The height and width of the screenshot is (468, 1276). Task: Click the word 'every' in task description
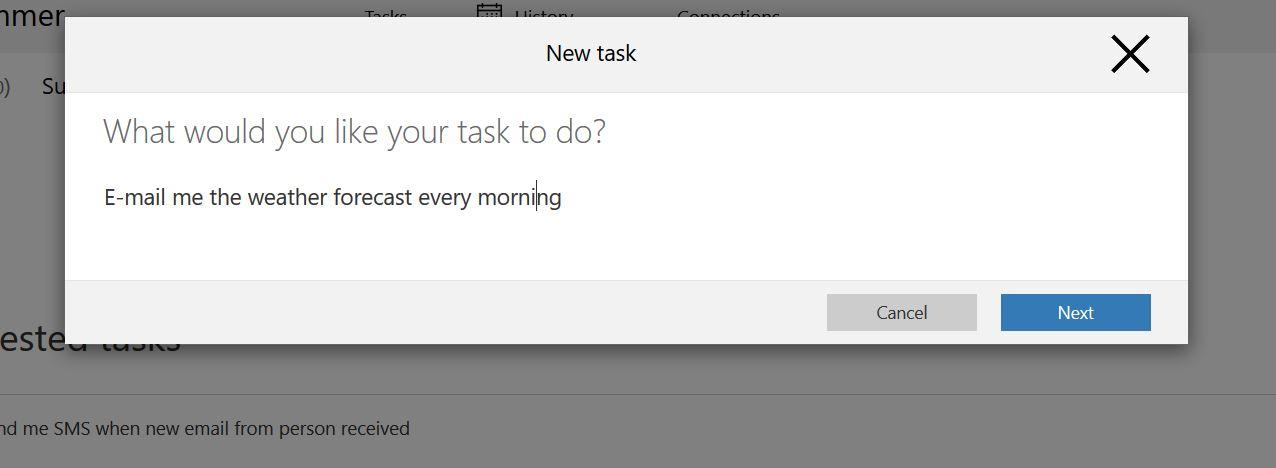[x=444, y=197]
